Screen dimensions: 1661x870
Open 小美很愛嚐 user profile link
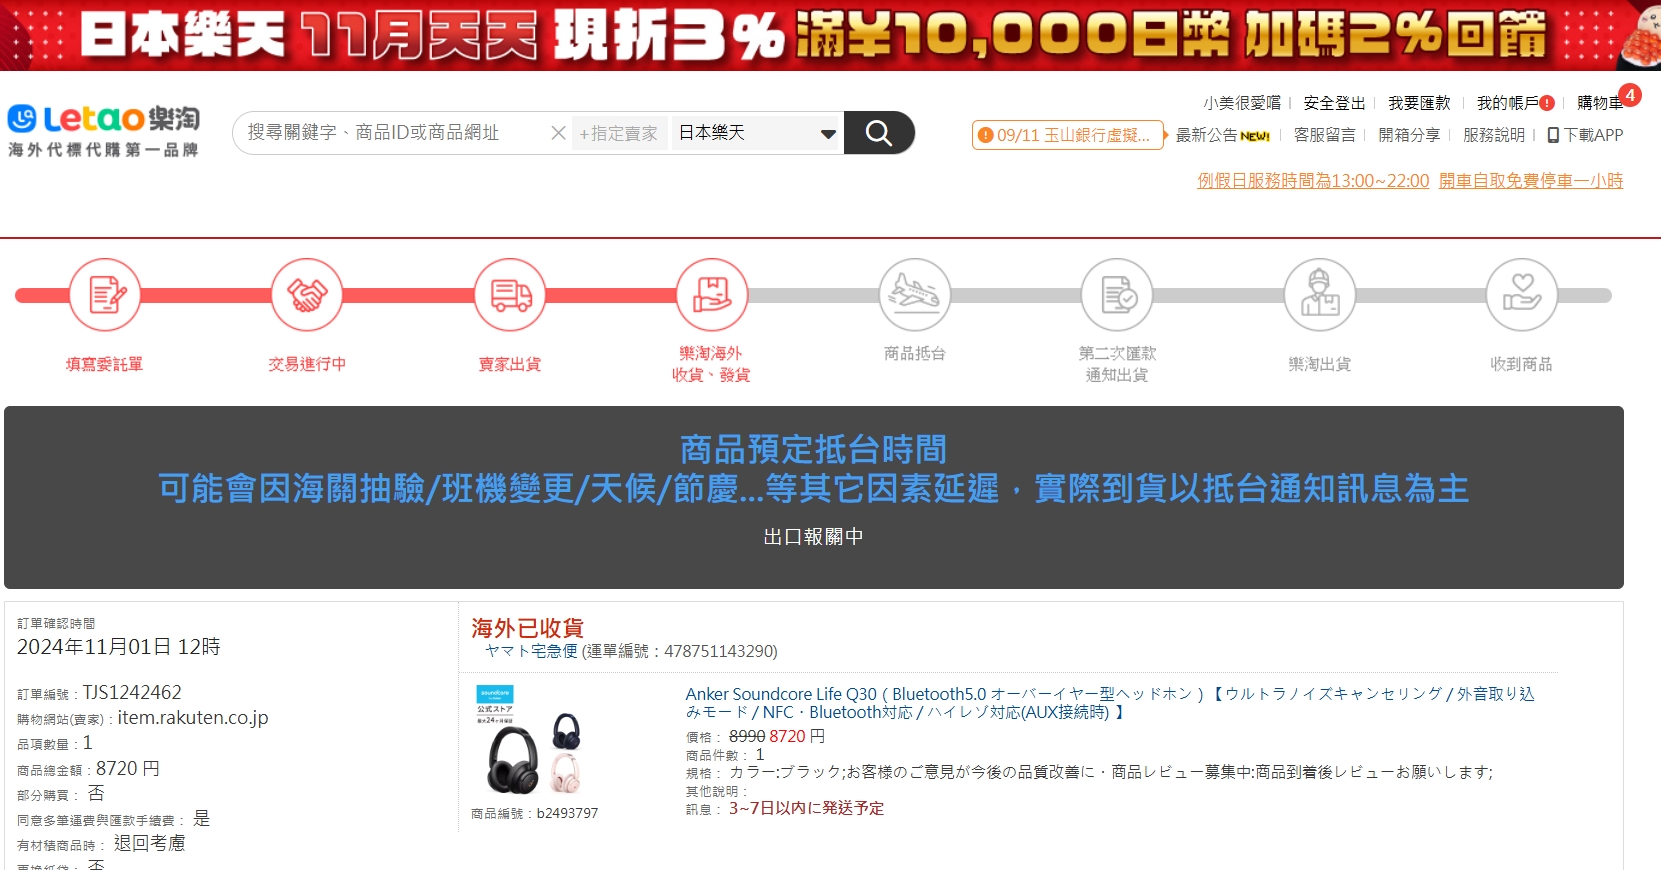click(1242, 103)
